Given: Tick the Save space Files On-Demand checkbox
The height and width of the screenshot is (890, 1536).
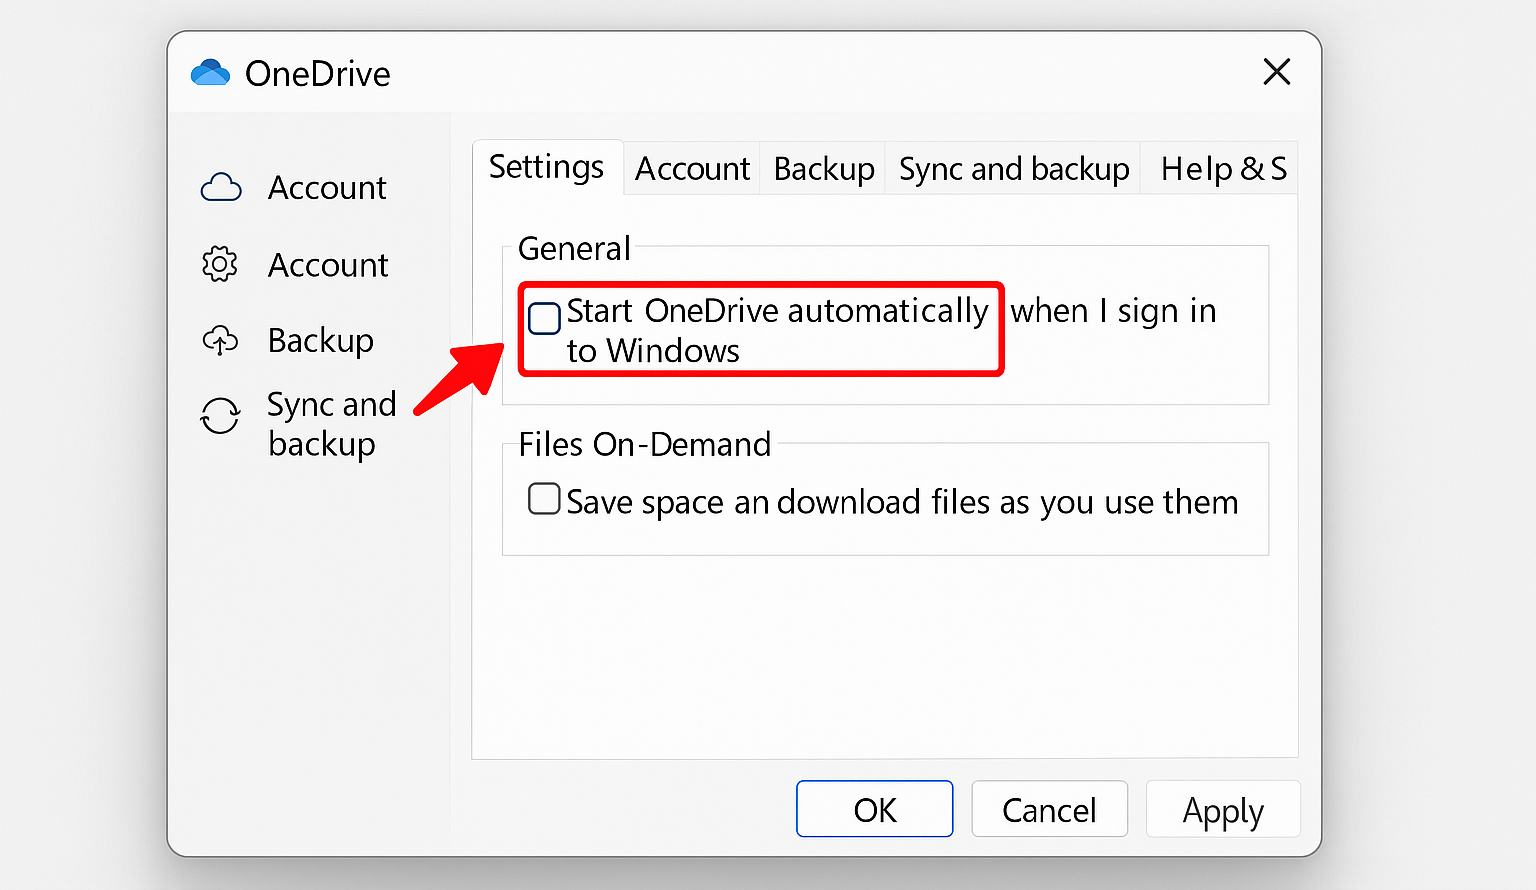Looking at the screenshot, I should [x=544, y=498].
